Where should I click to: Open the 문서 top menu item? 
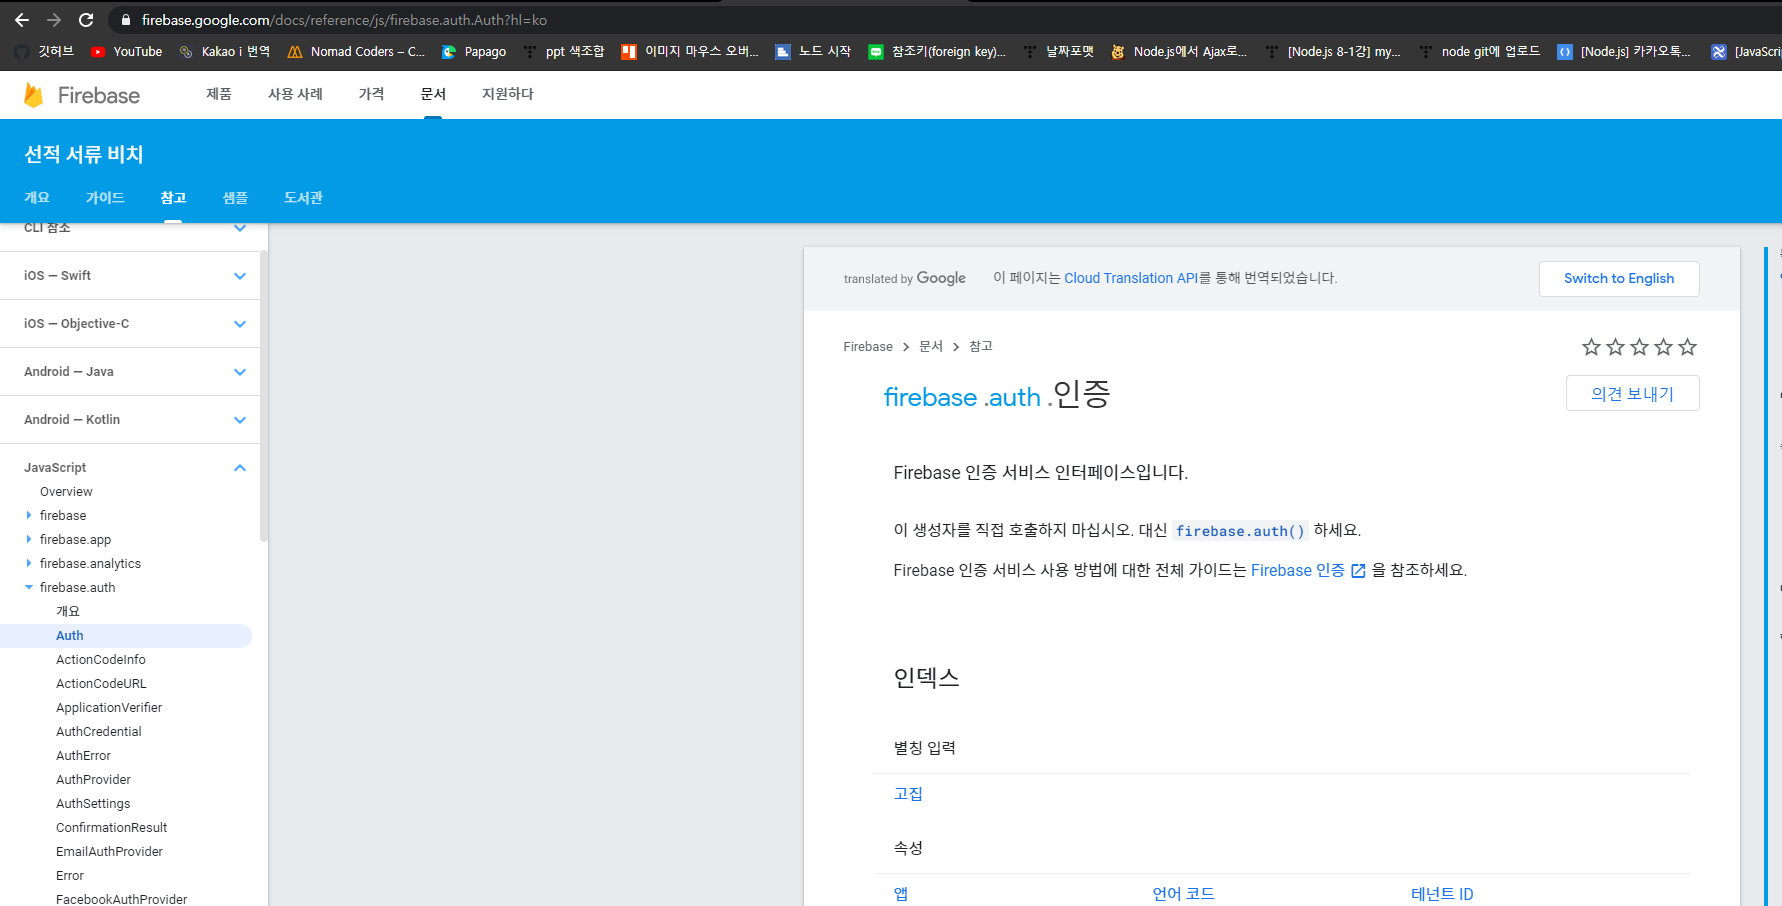(x=433, y=94)
